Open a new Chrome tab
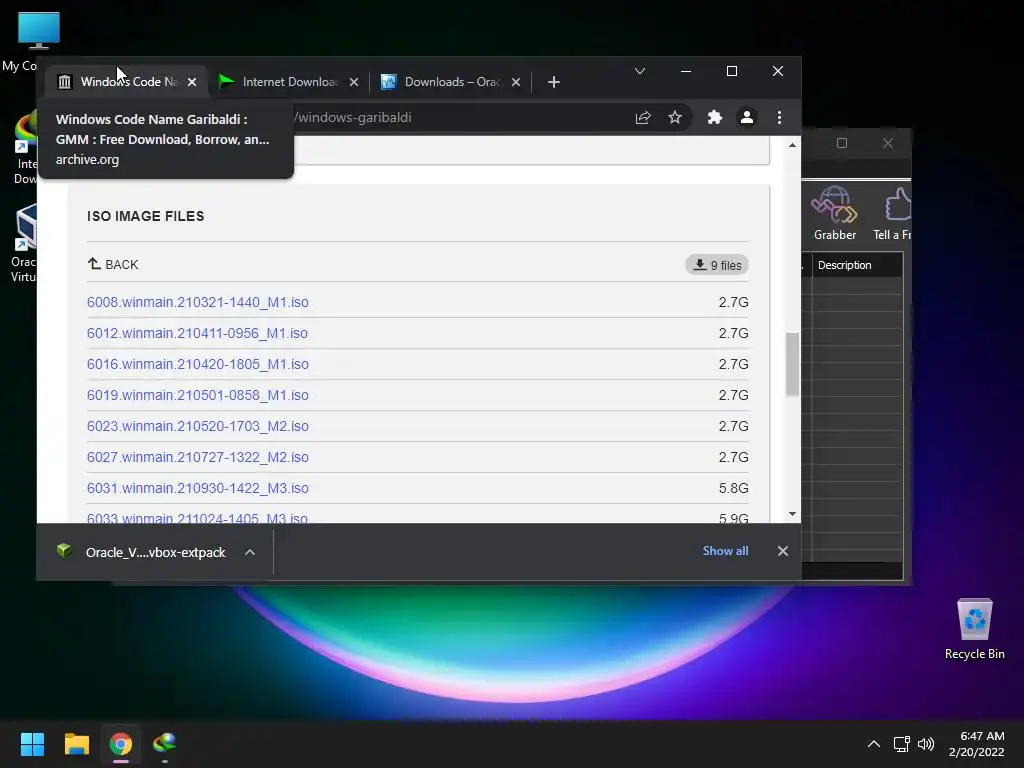The width and height of the screenshot is (1024, 768). (554, 82)
